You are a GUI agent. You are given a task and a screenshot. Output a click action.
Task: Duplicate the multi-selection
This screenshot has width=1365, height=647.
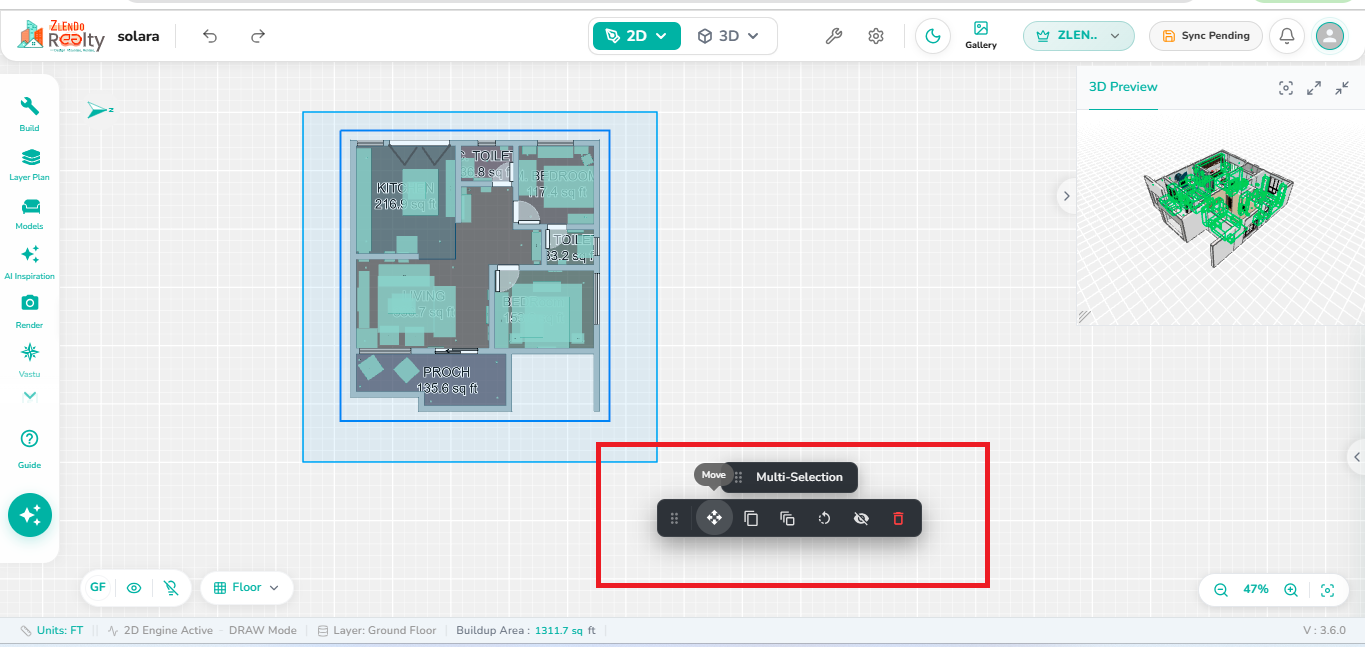(788, 518)
